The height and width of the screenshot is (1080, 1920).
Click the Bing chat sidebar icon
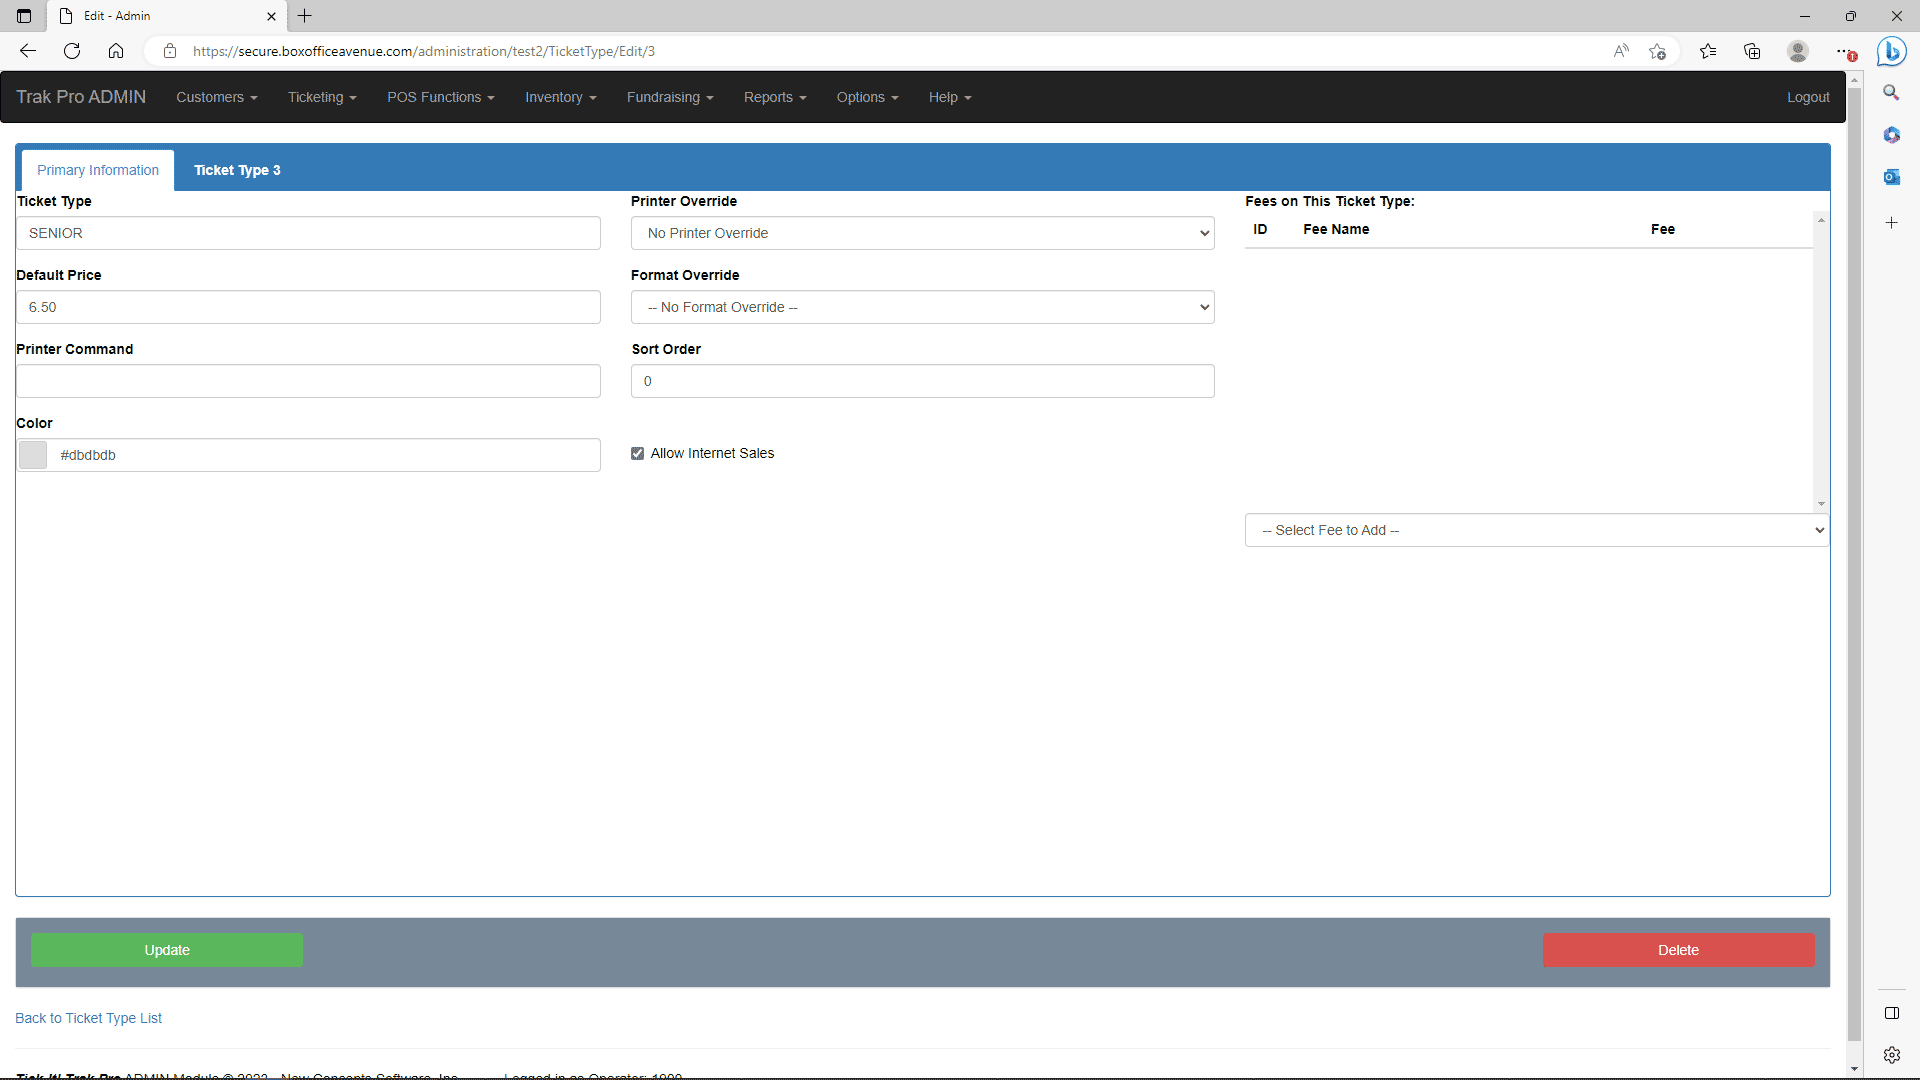(x=1891, y=51)
